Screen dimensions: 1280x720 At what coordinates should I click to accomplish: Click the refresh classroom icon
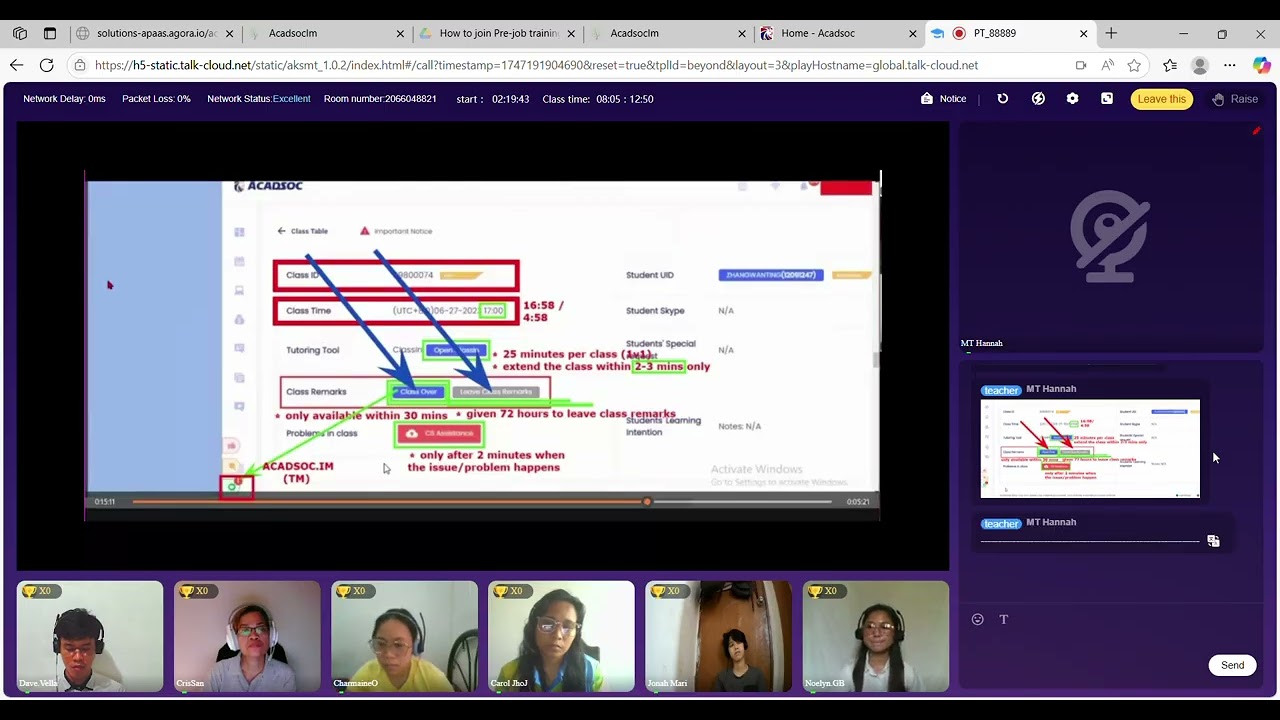click(1003, 99)
